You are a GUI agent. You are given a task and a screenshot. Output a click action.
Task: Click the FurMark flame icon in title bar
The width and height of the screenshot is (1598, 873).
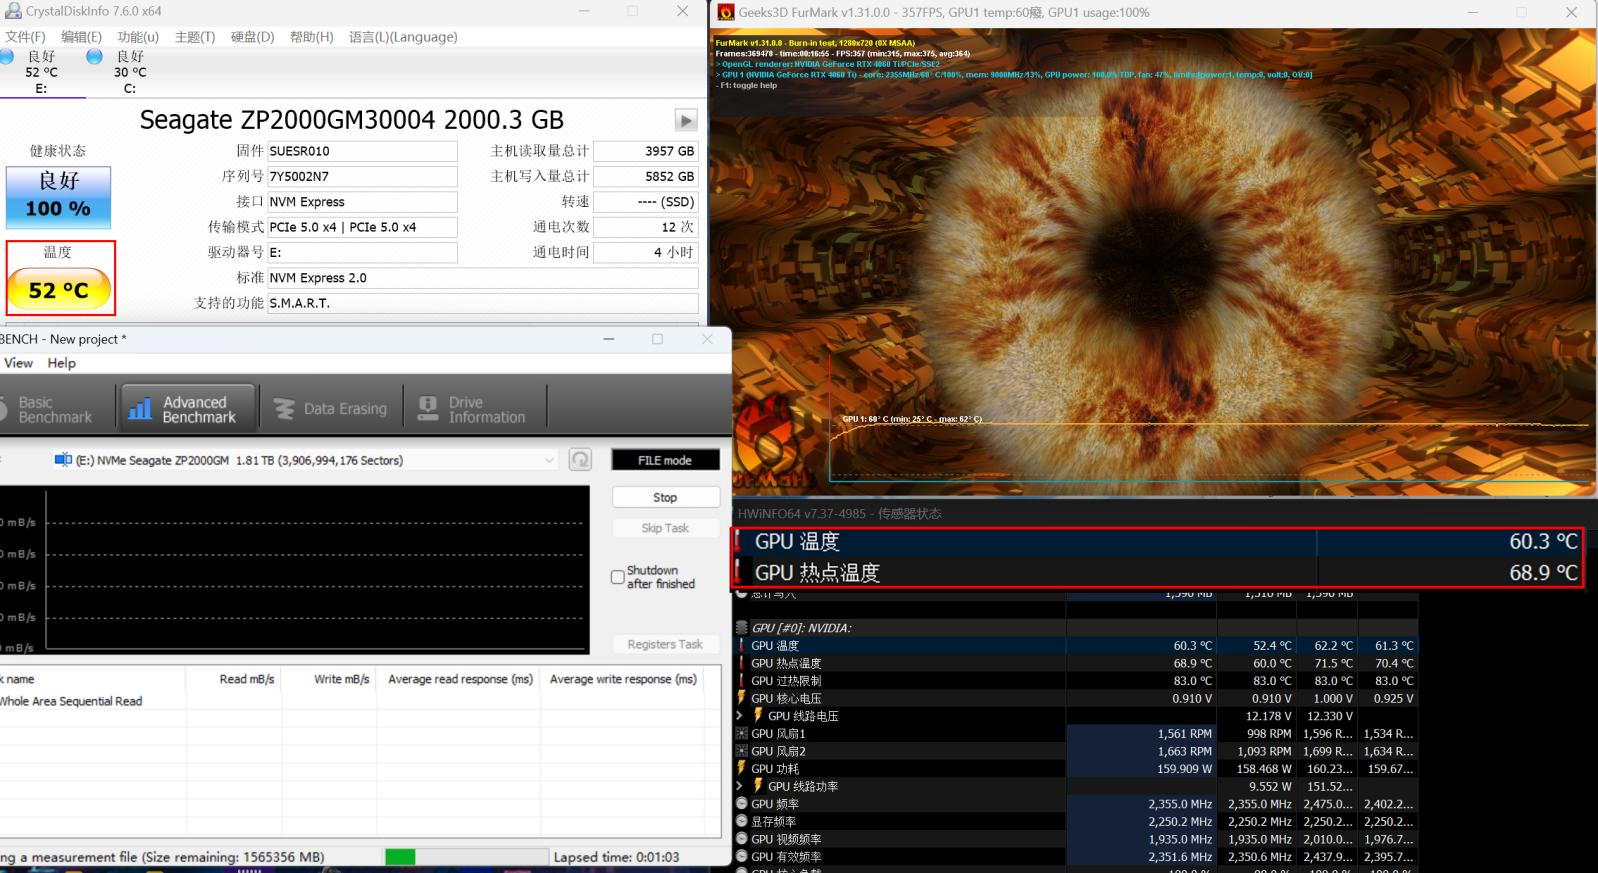coord(725,12)
